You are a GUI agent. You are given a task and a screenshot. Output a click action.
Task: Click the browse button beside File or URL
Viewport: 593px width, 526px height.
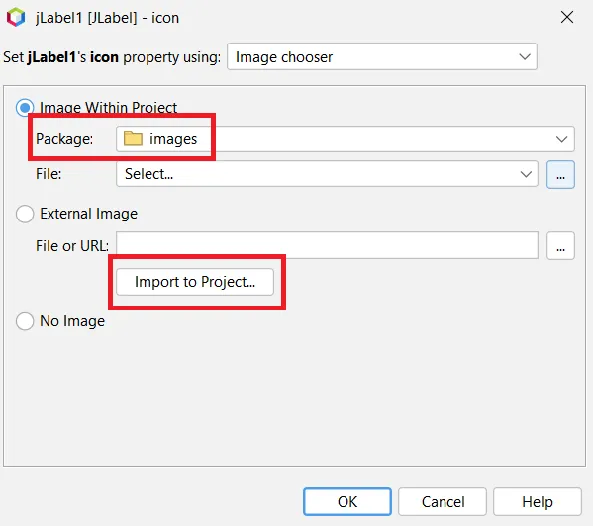(x=560, y=245)
